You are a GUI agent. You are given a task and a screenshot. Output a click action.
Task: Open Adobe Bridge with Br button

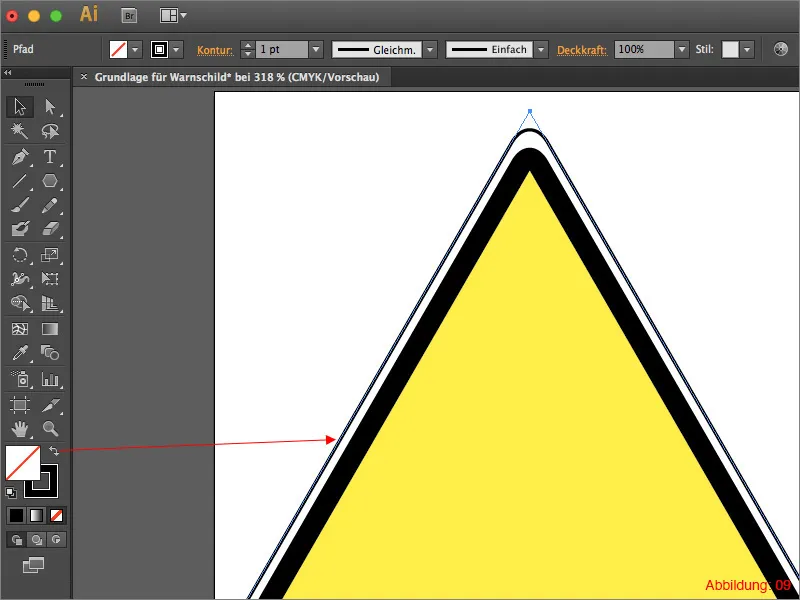point(130,16)
